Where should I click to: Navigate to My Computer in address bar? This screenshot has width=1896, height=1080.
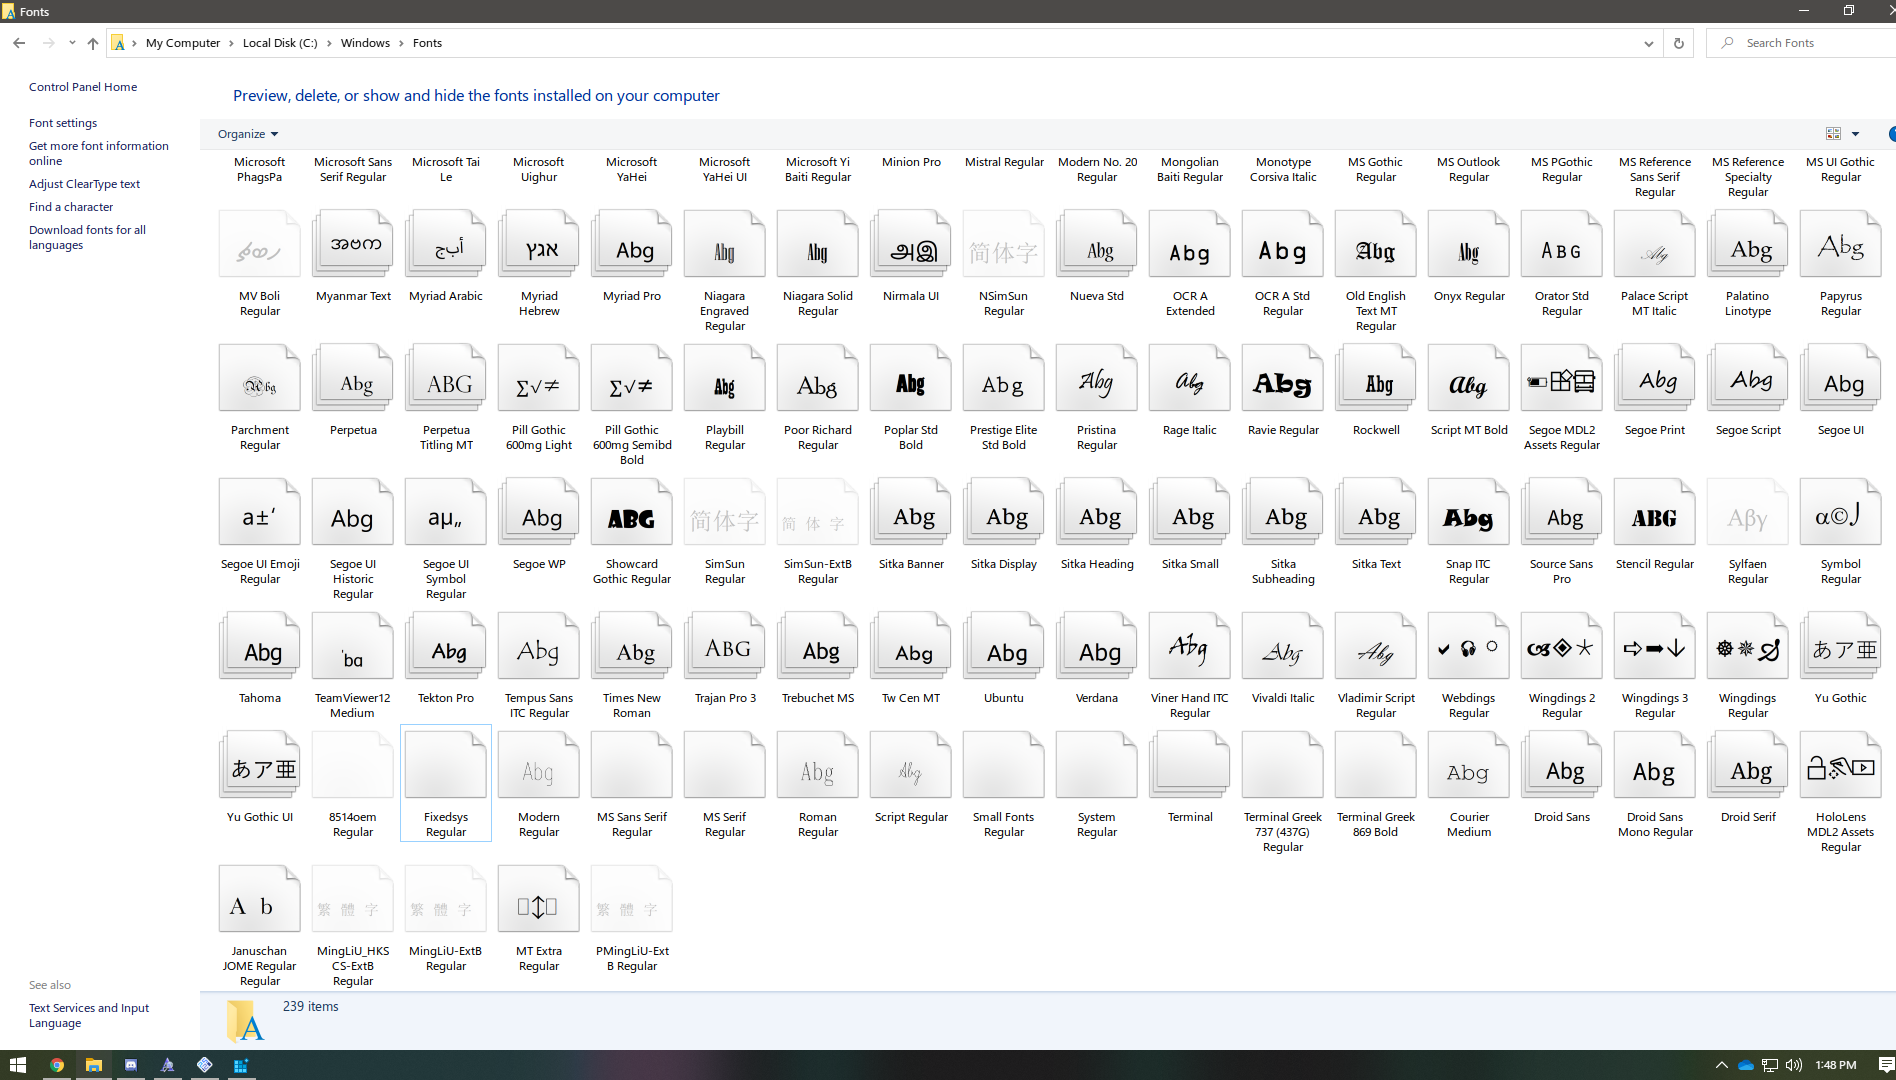pyautogui.click(x=183, y=43)
